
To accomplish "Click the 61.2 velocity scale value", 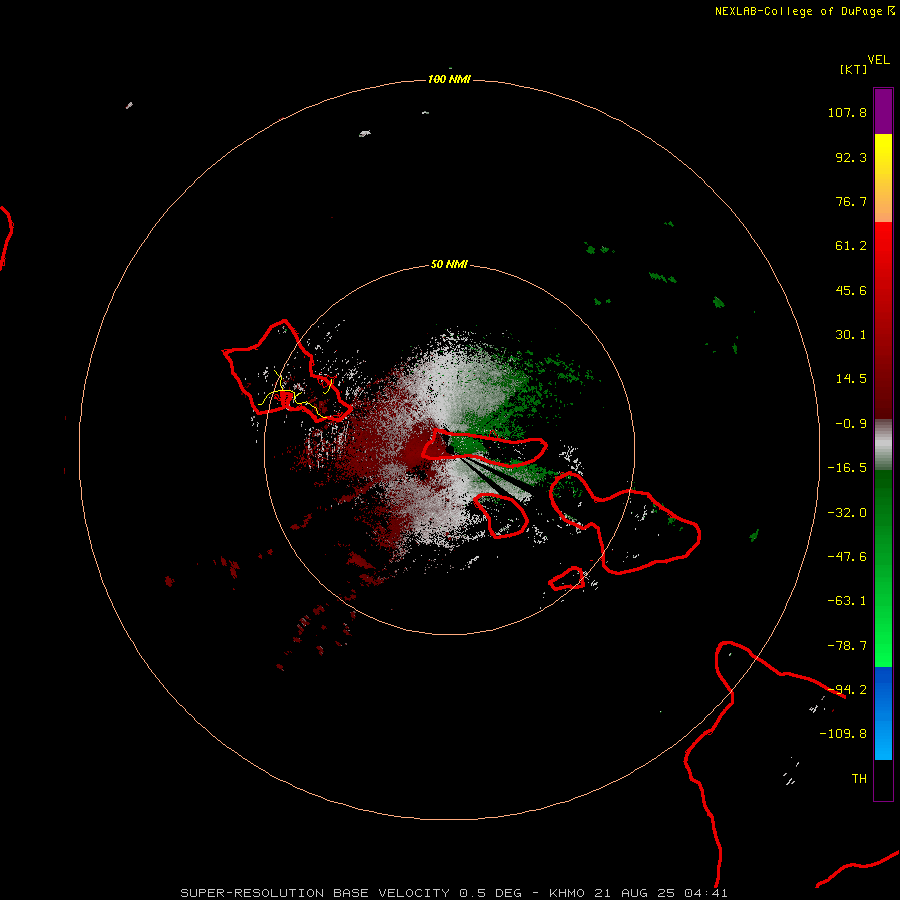I will [x=851, y=246].
